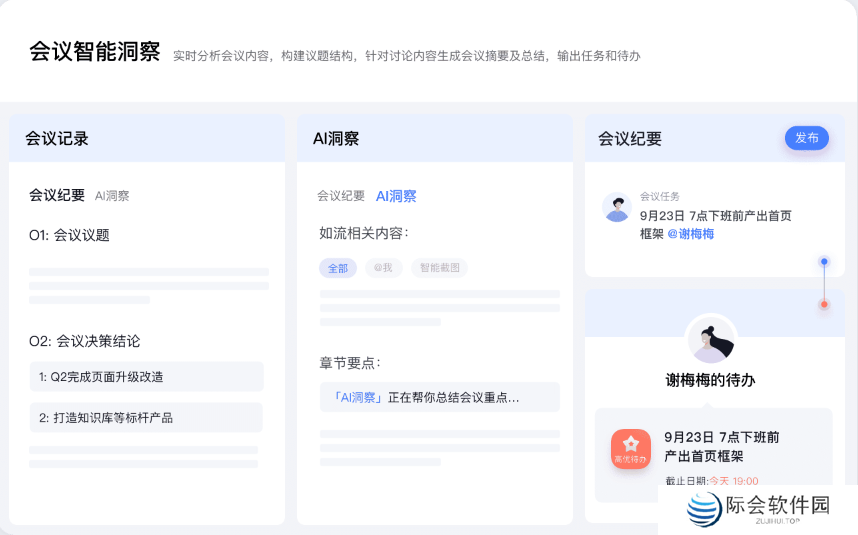Select 会议纪要 tab in the AI洞察 panel
Image resolution: width=858 pixels, height=535 pixels.
[341, 196]
